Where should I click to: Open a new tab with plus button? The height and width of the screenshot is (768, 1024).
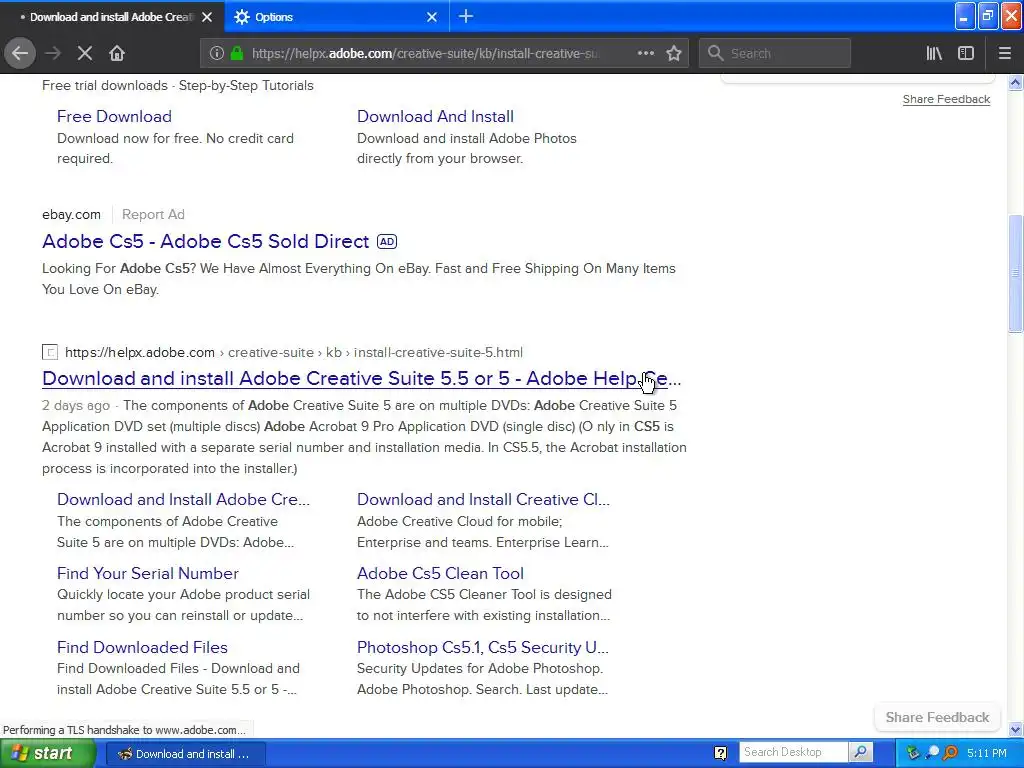point(466,16)
